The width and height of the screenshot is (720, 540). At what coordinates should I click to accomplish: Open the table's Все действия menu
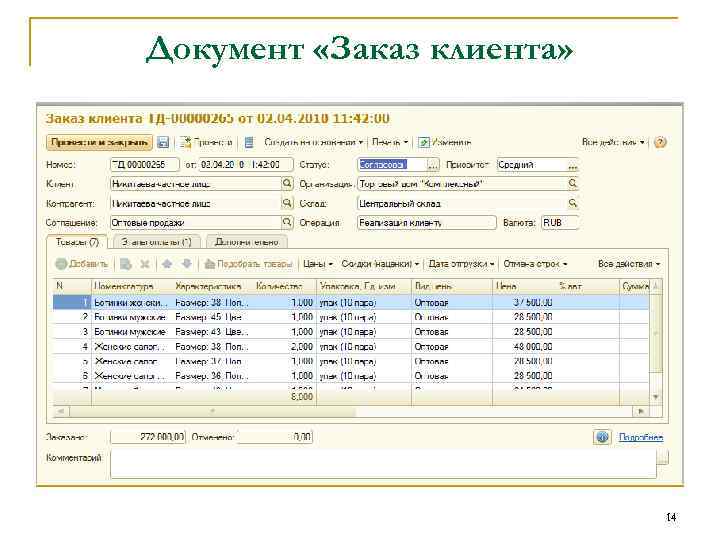pos(629,264)
